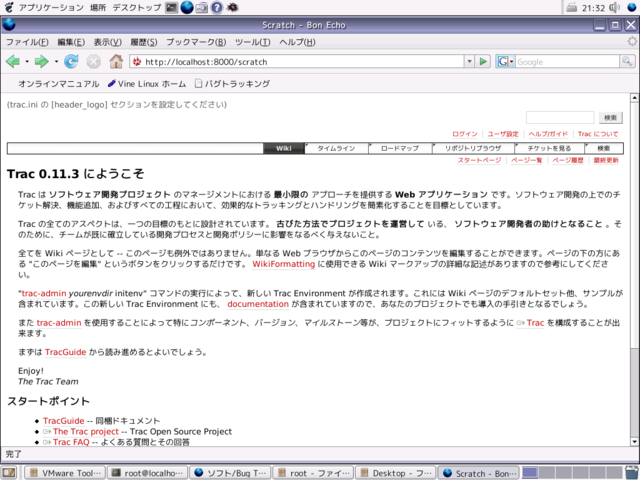
Task: Open ファイル(F) menu
Action: (27, 42)
